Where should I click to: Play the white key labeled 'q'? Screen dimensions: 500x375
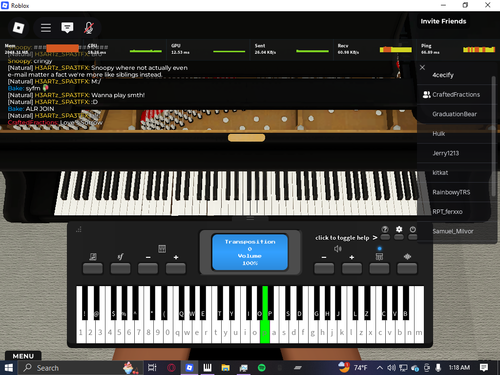177,332
